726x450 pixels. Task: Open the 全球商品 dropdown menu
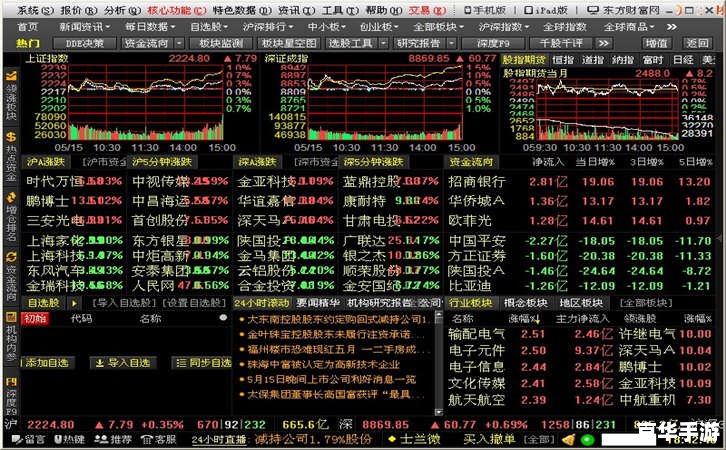(629, 27)
